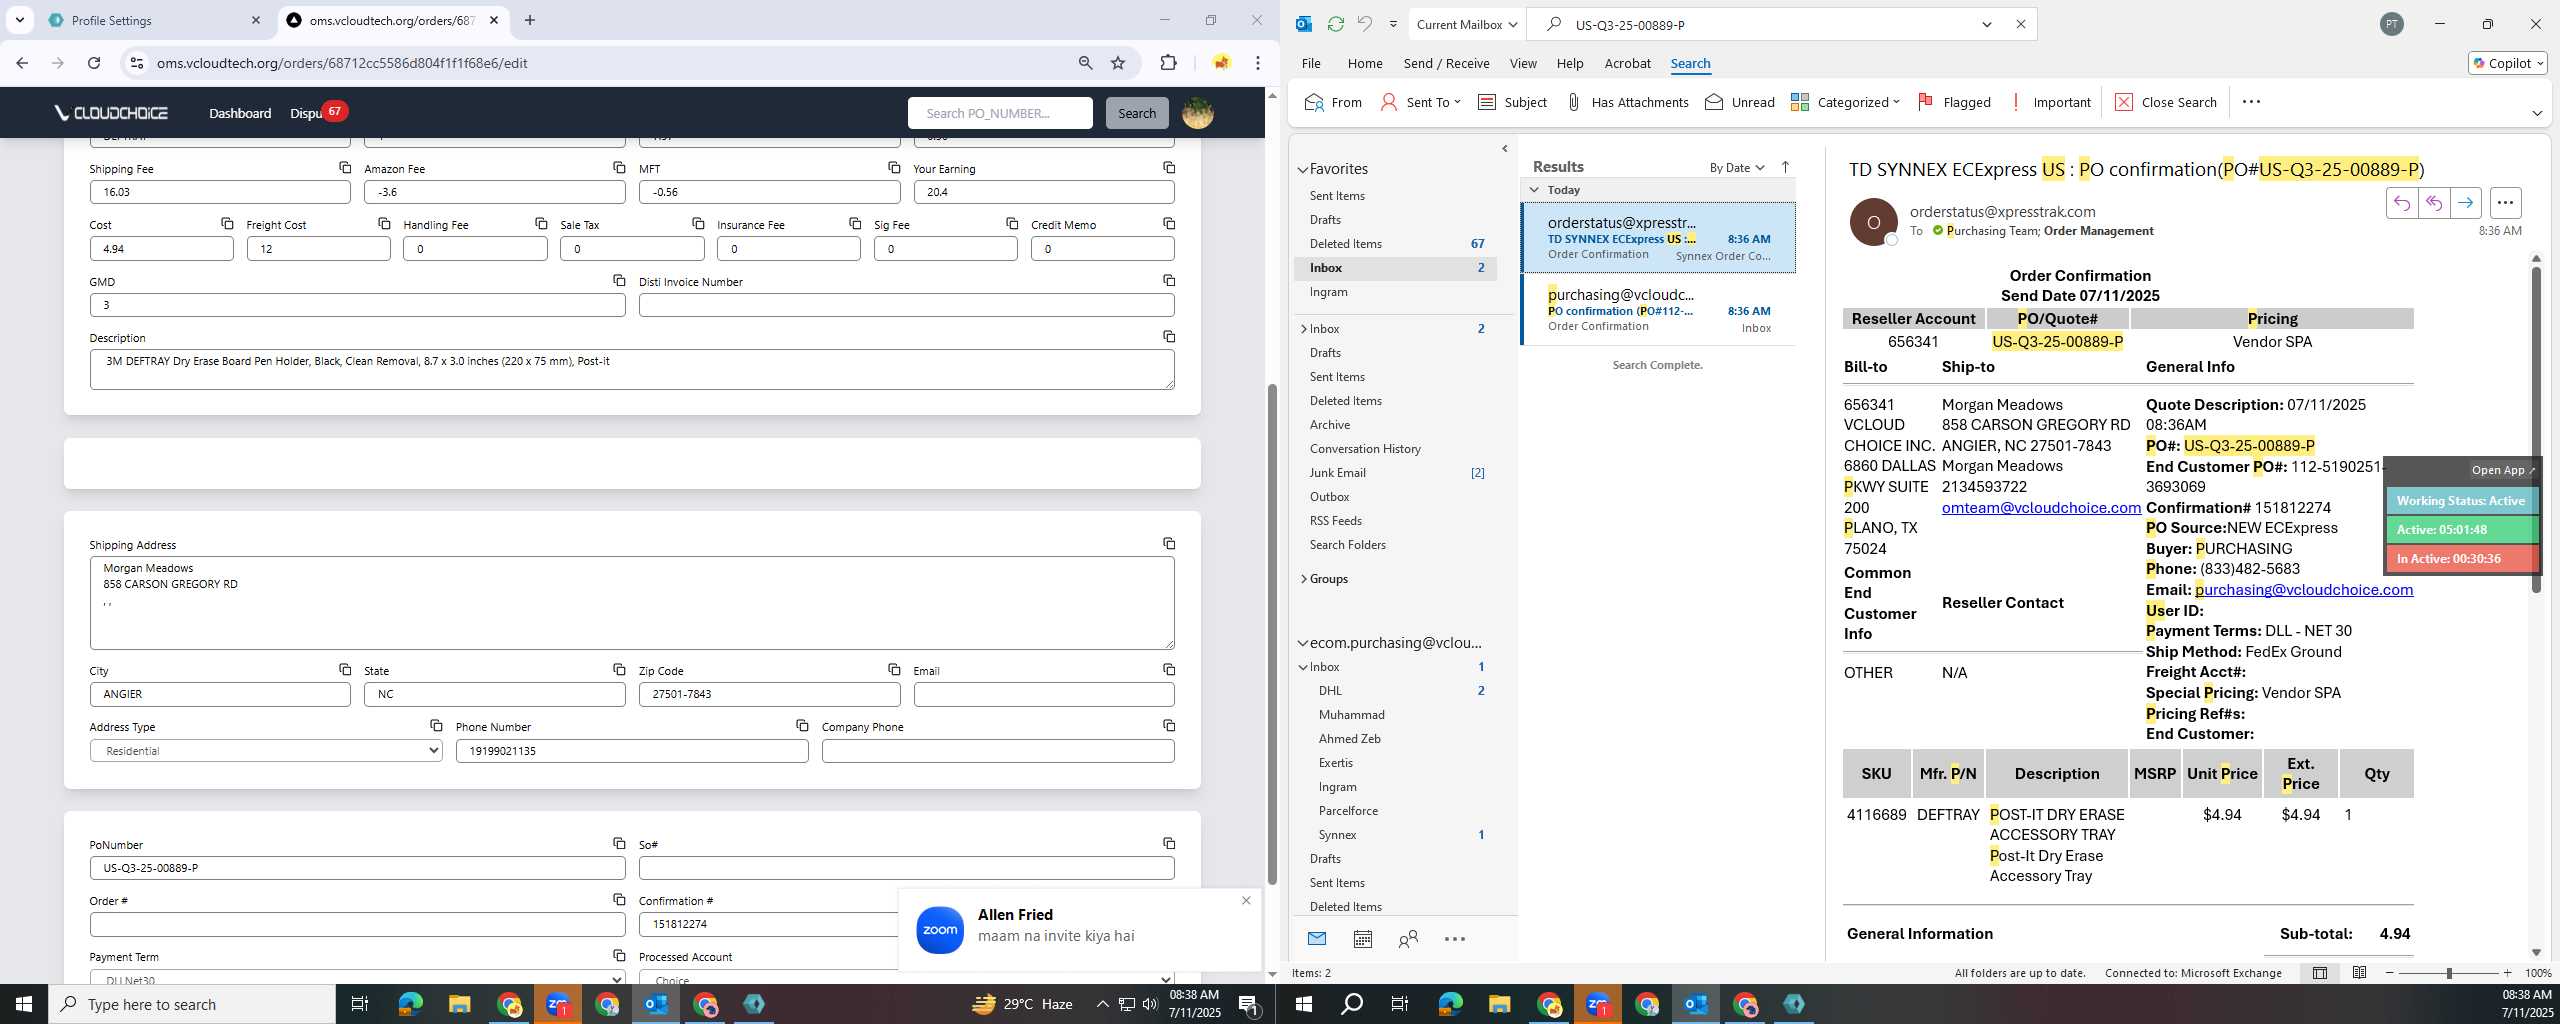Open Sent To filter dropdown

1420,102
